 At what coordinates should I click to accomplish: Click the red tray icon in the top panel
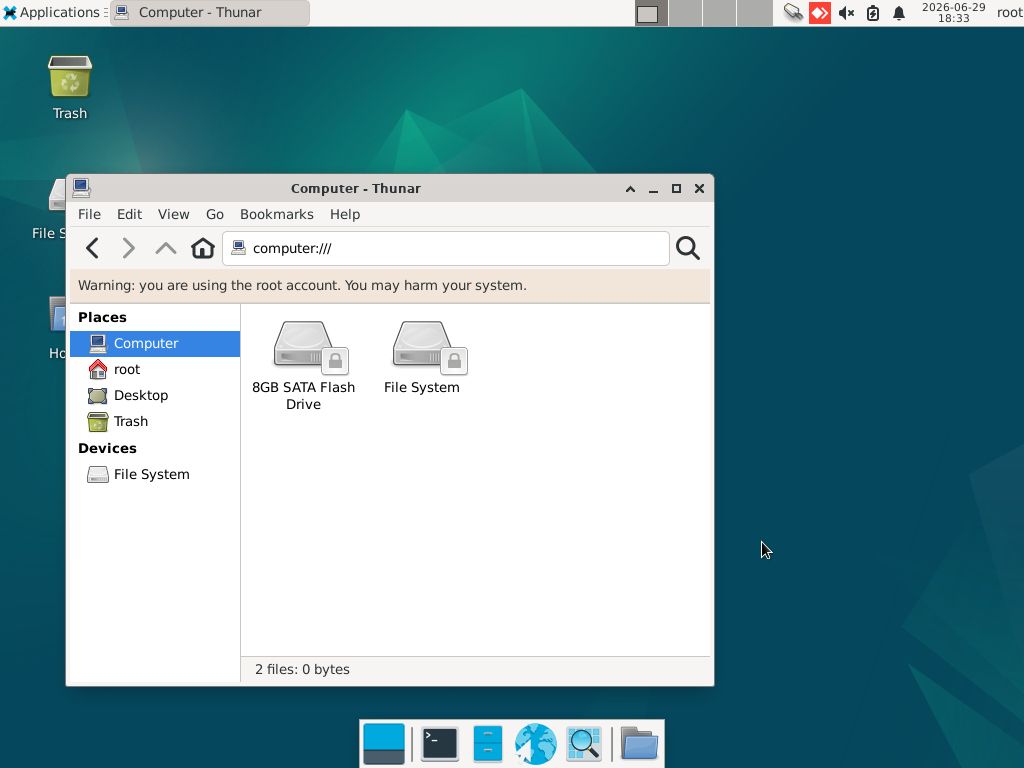click(820, 13)
